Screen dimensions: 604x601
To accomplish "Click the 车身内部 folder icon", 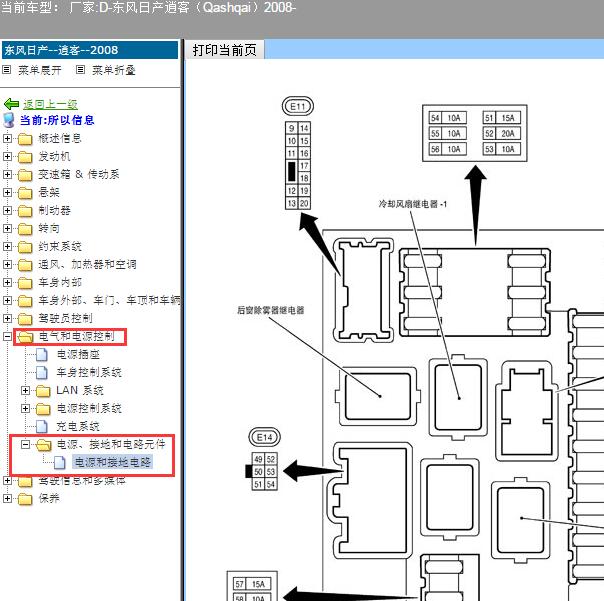I will pyautogui.click(x=25, y=283).
